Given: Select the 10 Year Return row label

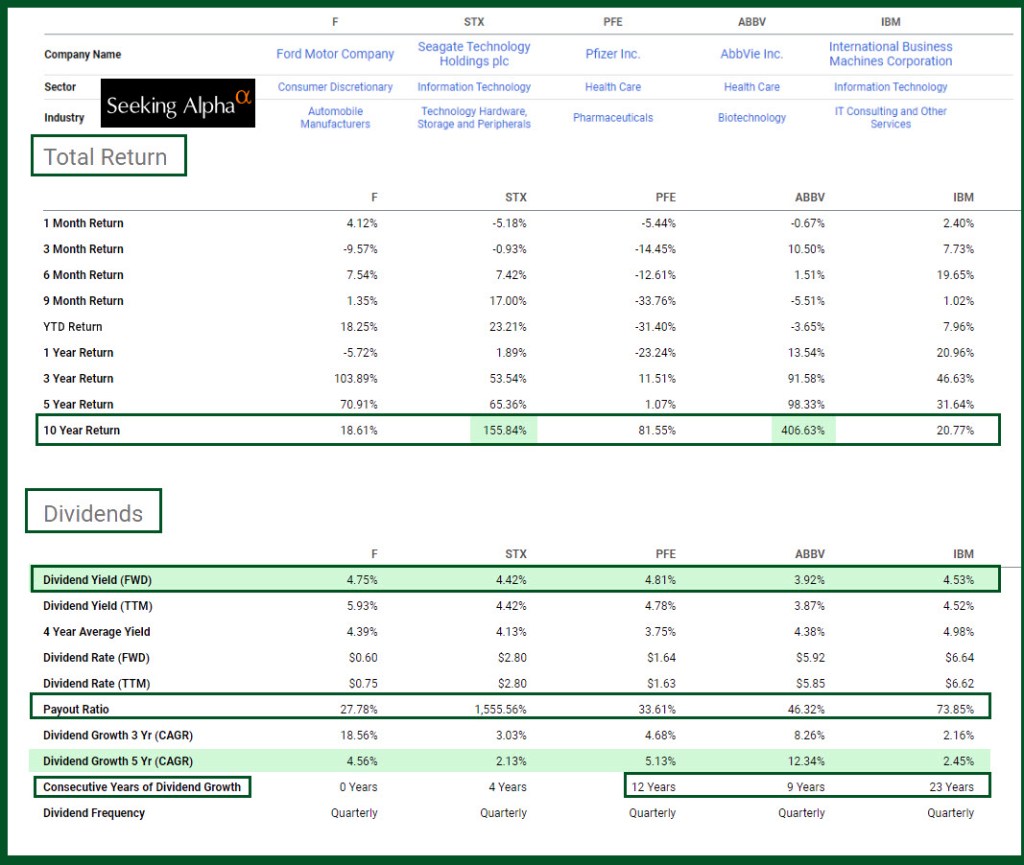Looking at the screenshot, I should pos(82,430).
